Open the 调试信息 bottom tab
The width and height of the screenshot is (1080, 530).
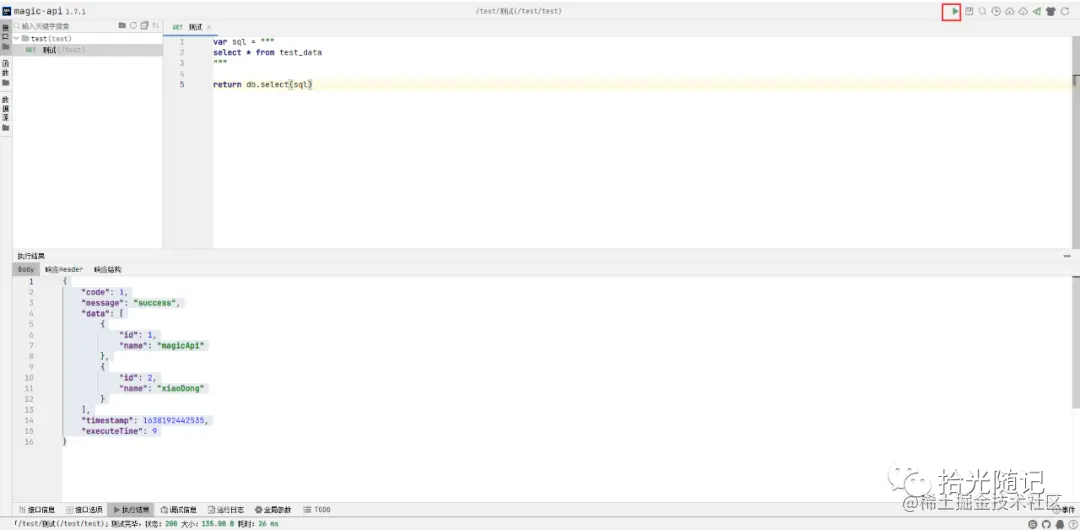[178, 509]
